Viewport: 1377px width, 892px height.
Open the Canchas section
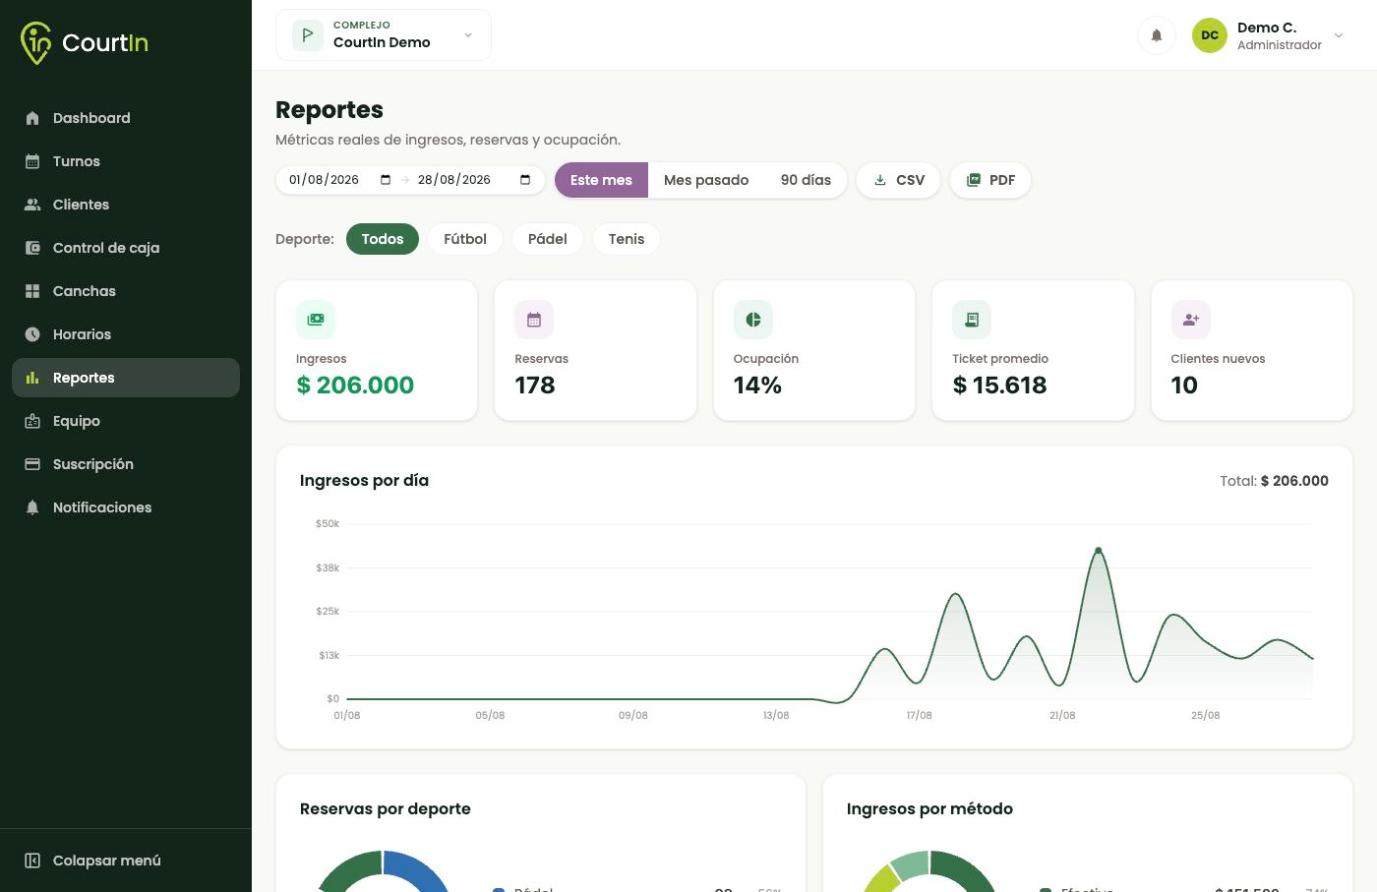point(126,291)
